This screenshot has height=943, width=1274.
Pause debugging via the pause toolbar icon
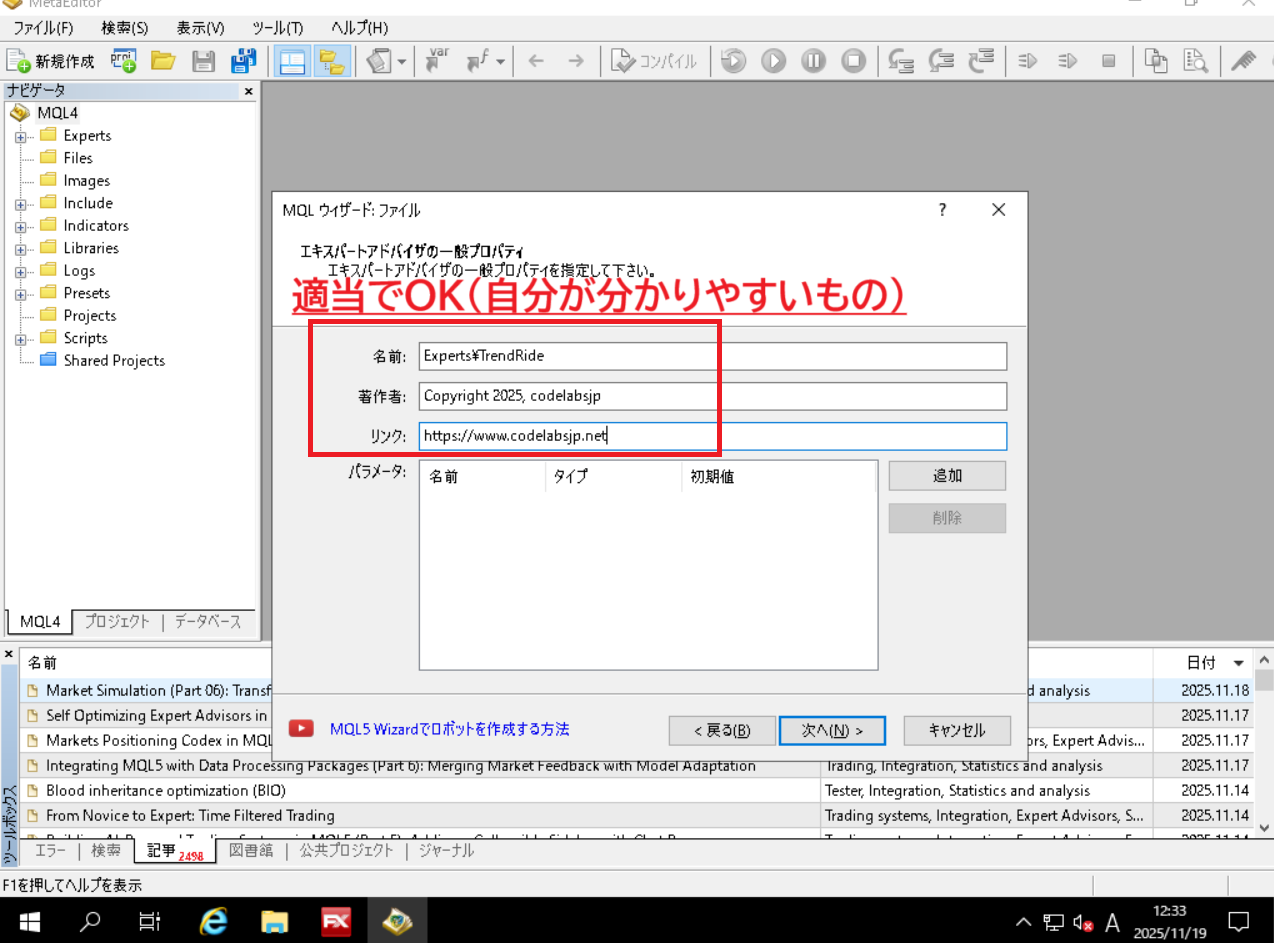[812, 60]
